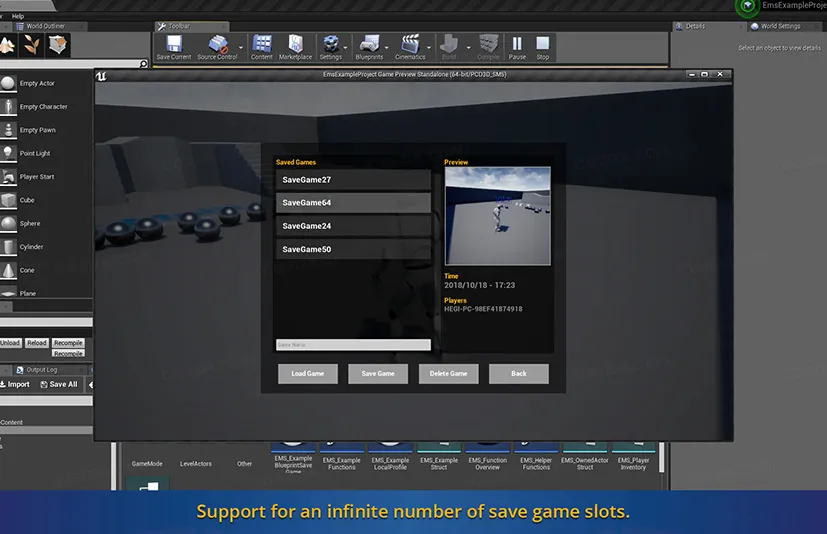Select the EMS_Example Functions asset
The image size is (827, 534).
coord(342,458)
